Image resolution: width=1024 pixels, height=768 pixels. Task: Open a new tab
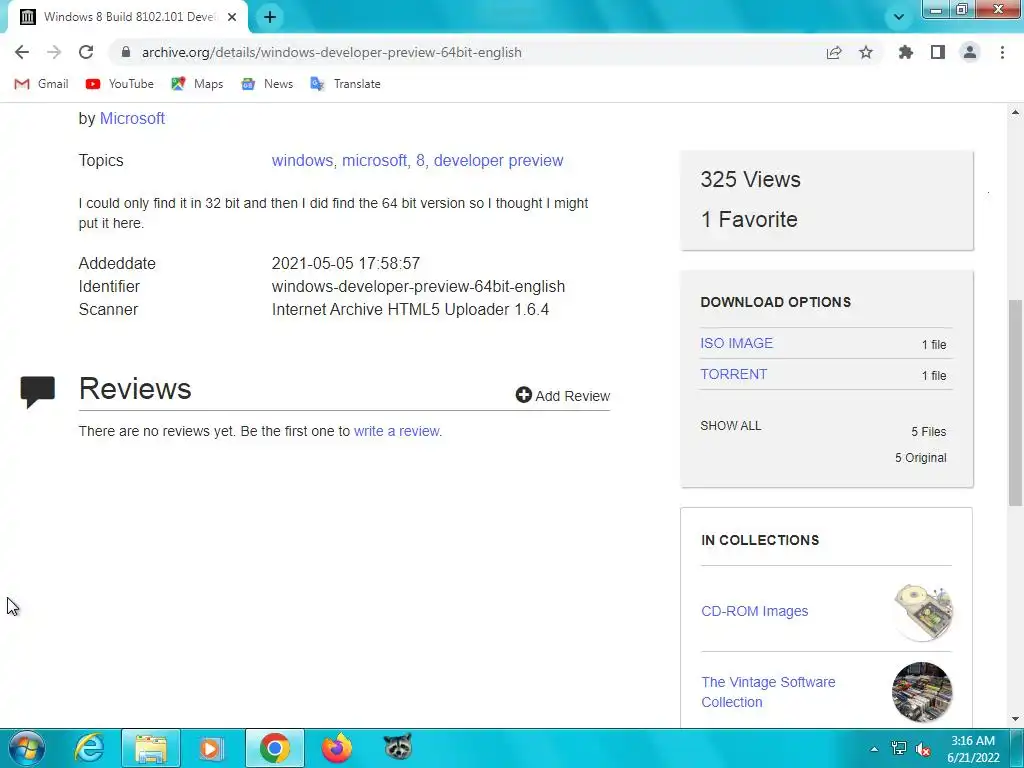tap(270, 17)
